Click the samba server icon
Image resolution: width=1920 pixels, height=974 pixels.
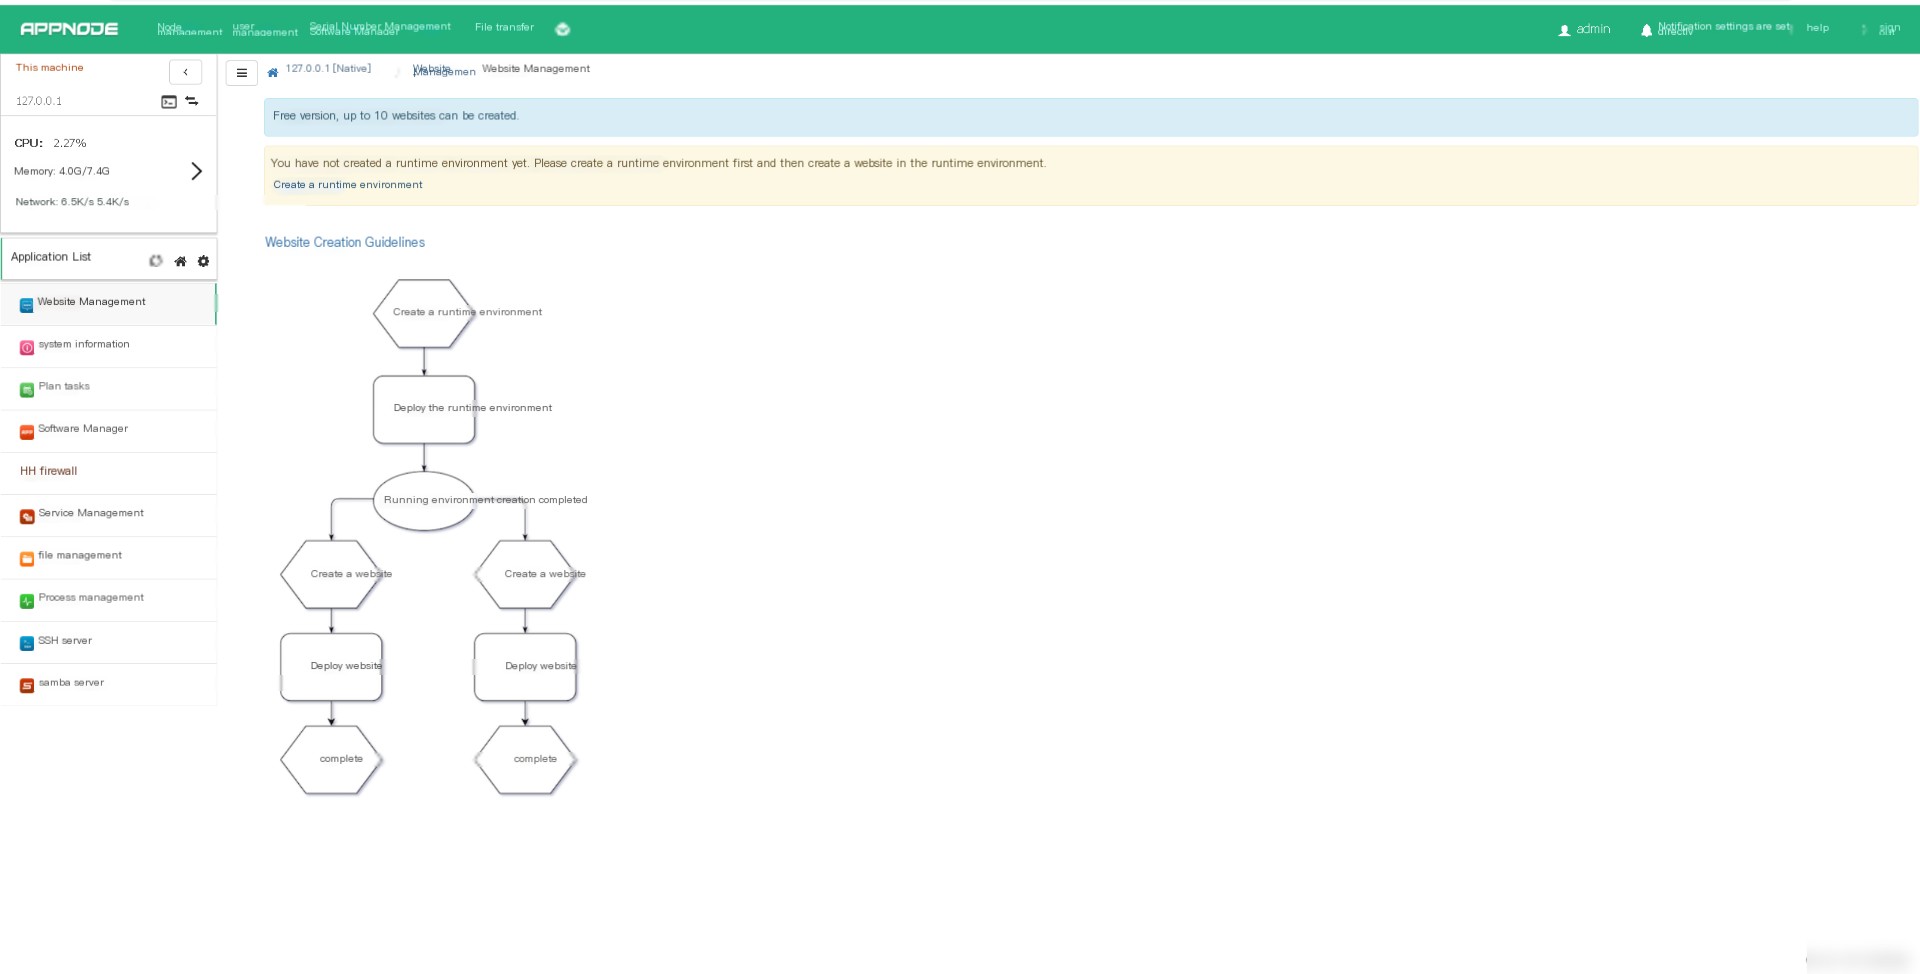pos(27,686)
